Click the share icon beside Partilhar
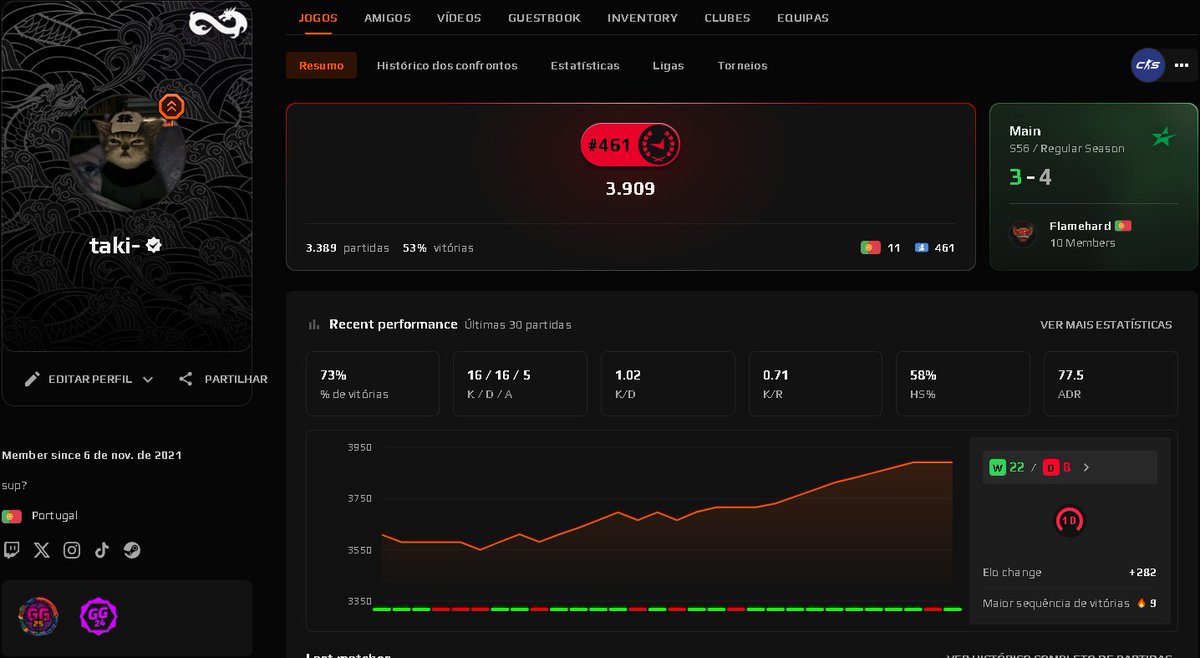Viewport: 1200px width, 658px height. (186, 379)
